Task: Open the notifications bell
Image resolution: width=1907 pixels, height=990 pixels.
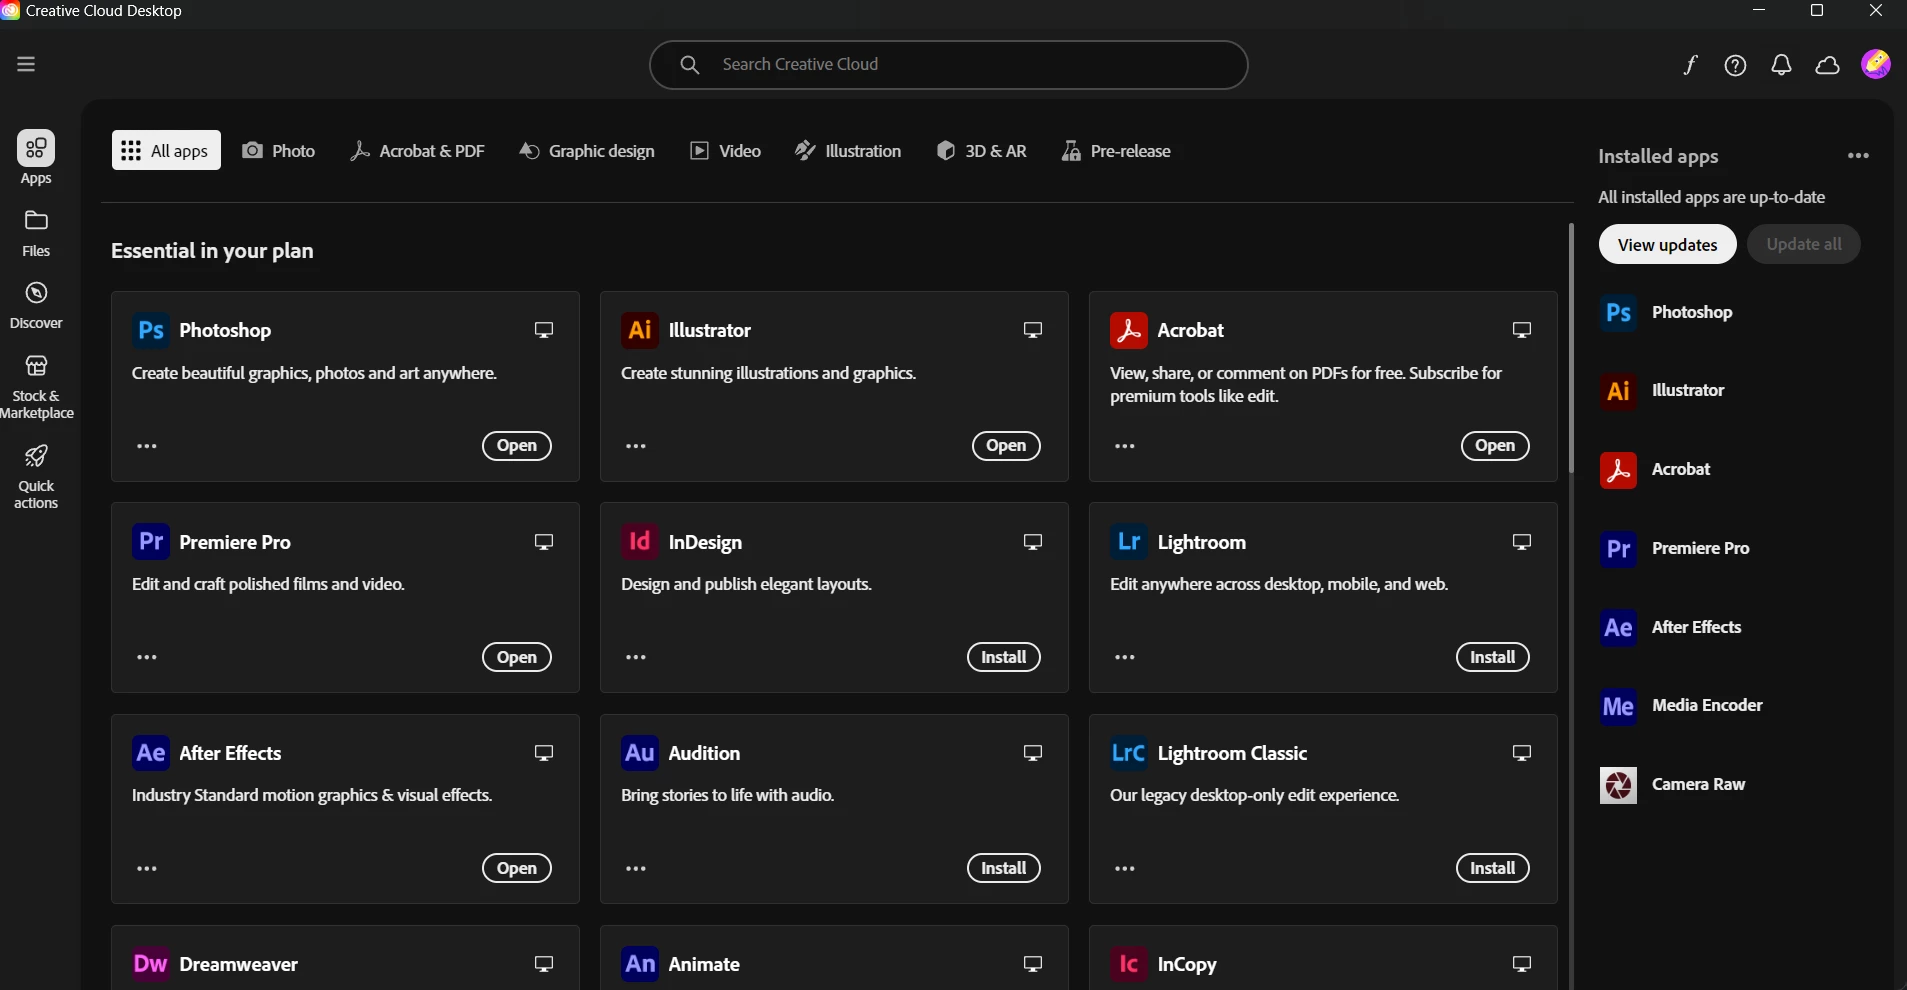Action: click(x=1782, y=65)
